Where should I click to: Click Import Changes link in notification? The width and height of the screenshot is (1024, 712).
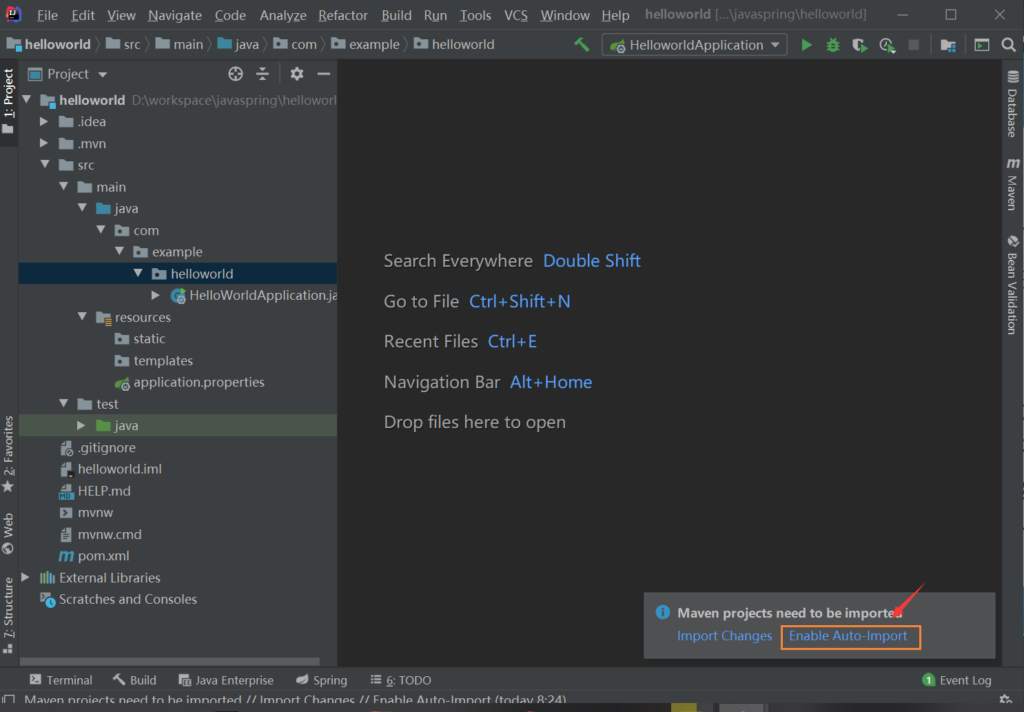click(724, 636)
